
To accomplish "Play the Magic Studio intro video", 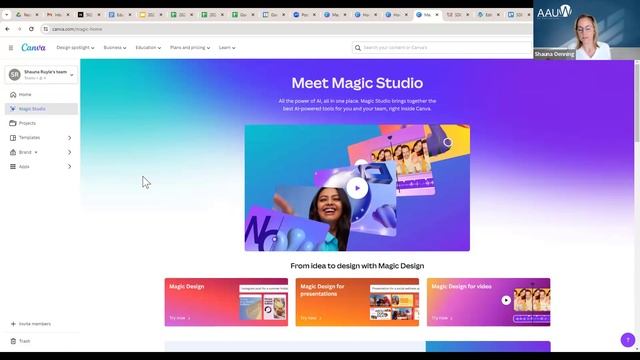I will [x=357, y=188].
